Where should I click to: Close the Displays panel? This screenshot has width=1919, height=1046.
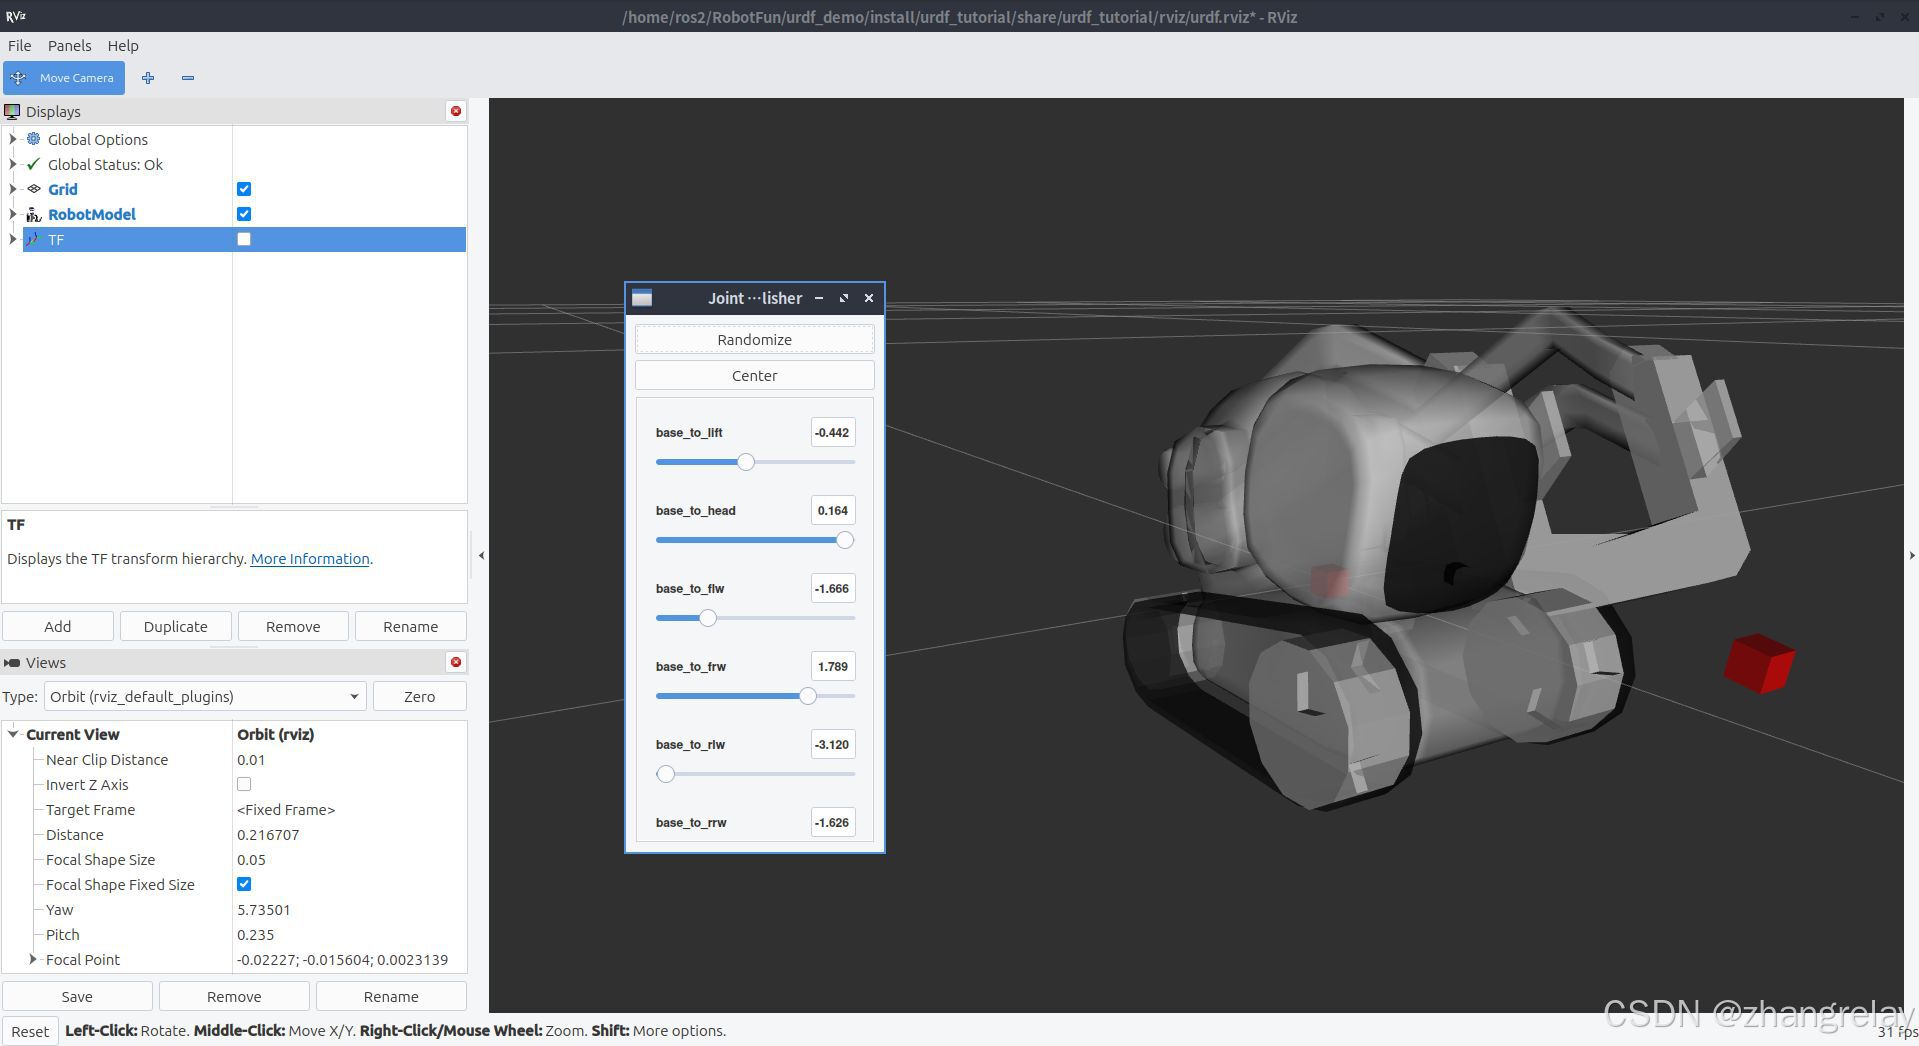click(456, 111)
